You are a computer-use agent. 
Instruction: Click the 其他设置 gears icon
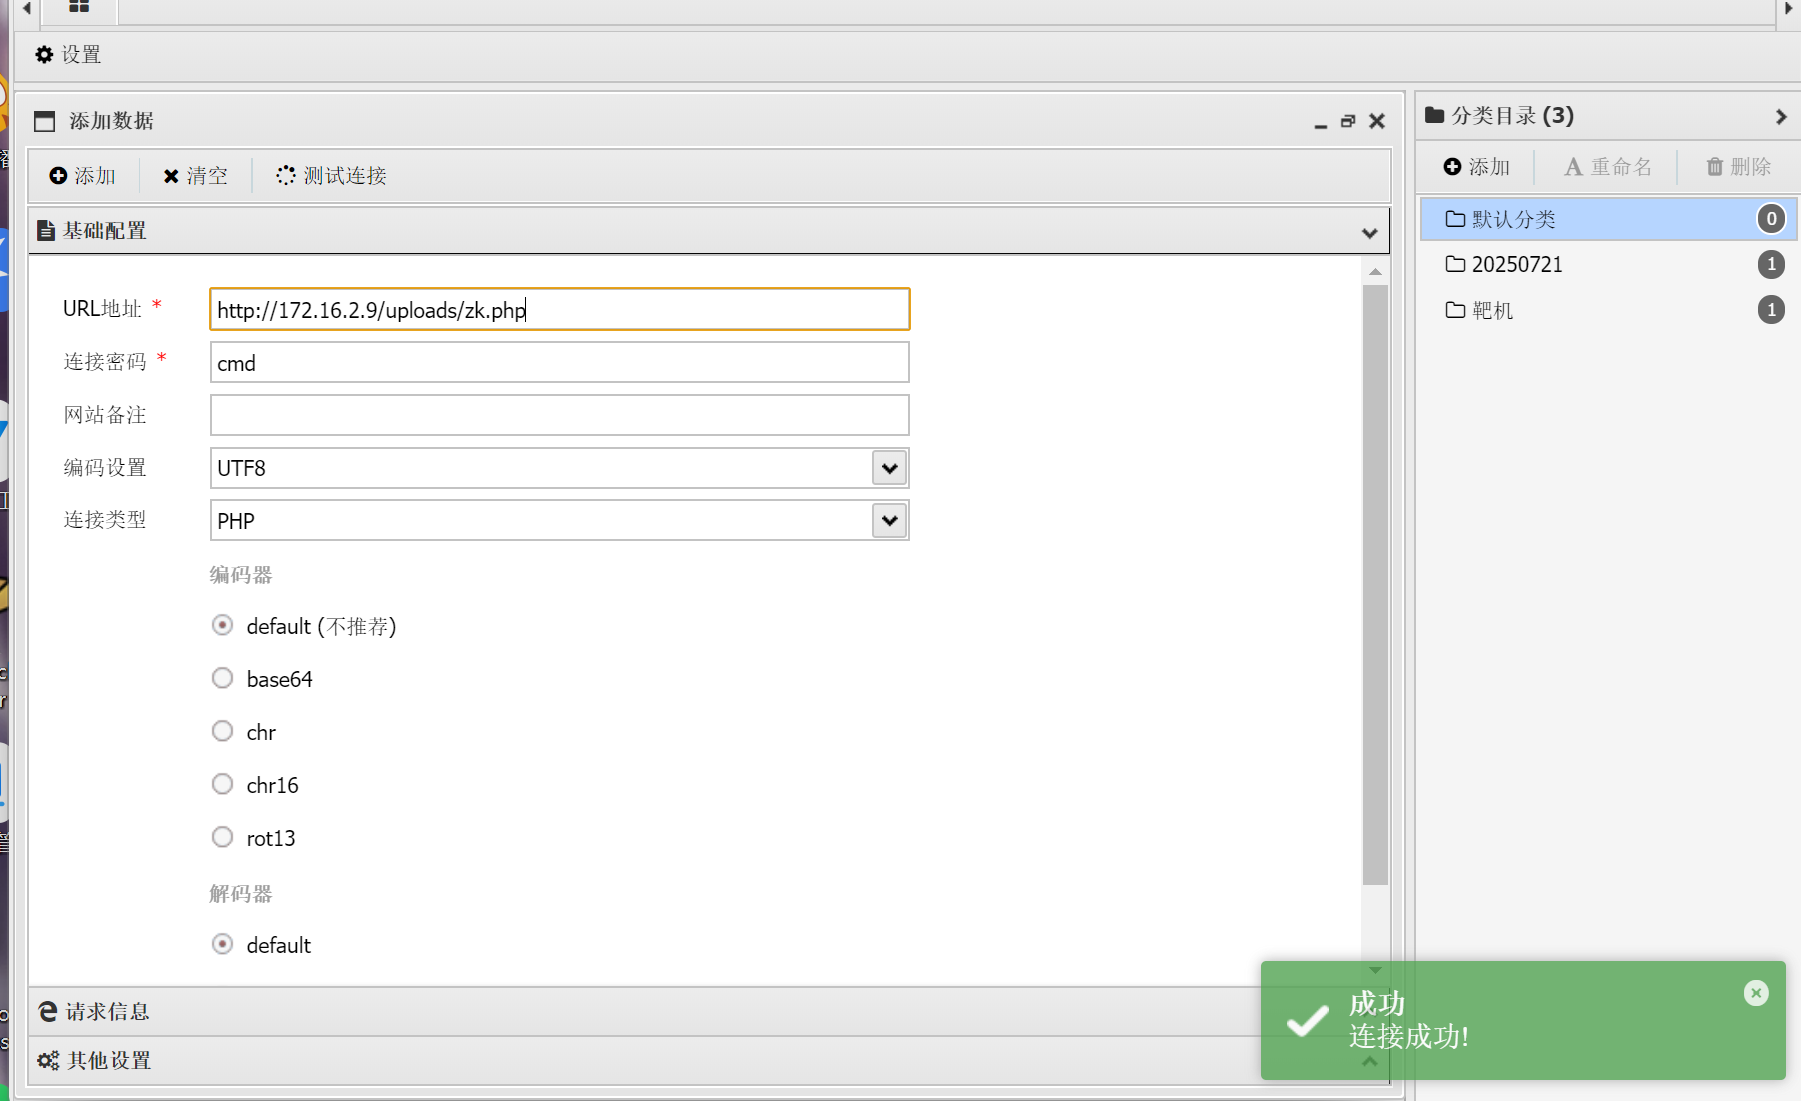click(48, 1060)
